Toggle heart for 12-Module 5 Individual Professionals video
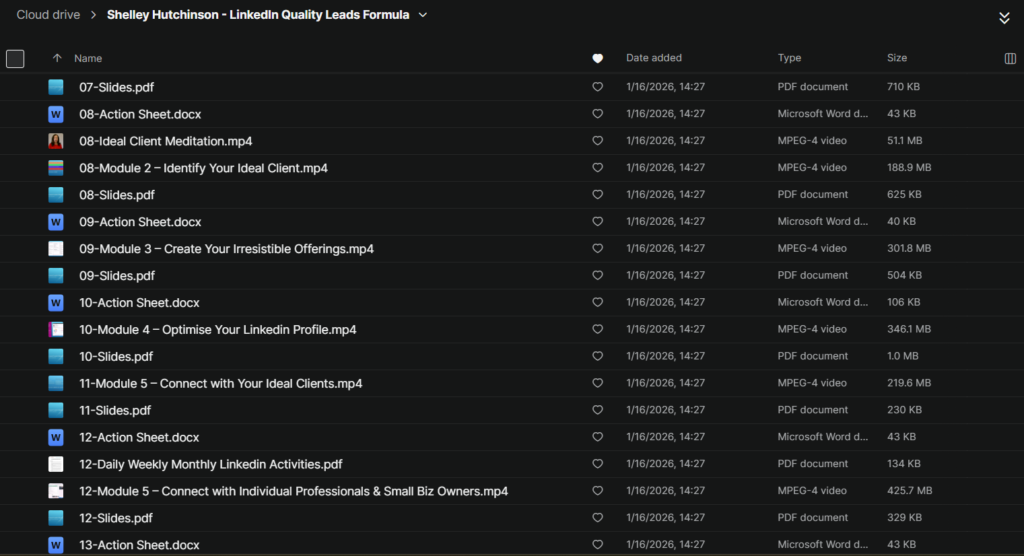Image resolution: width=1024 pixels, height=556 pixels. tap(598, 491)
